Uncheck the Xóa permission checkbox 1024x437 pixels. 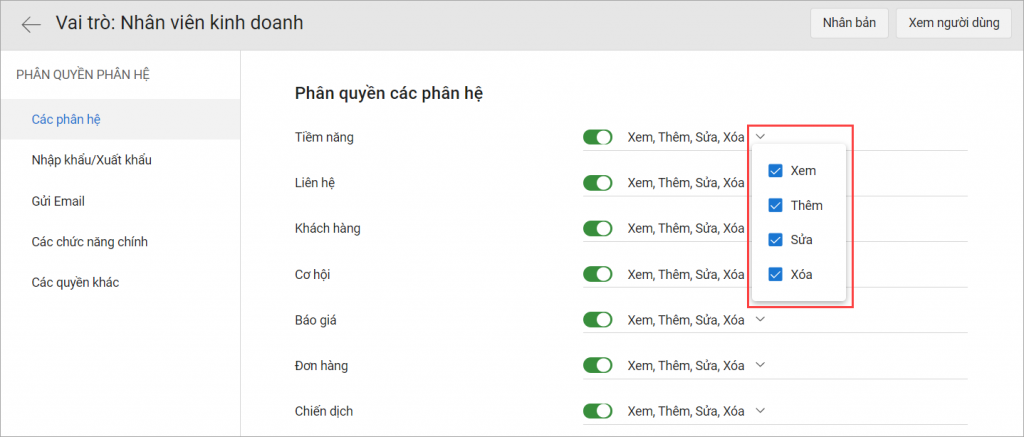tap(775, 274)
